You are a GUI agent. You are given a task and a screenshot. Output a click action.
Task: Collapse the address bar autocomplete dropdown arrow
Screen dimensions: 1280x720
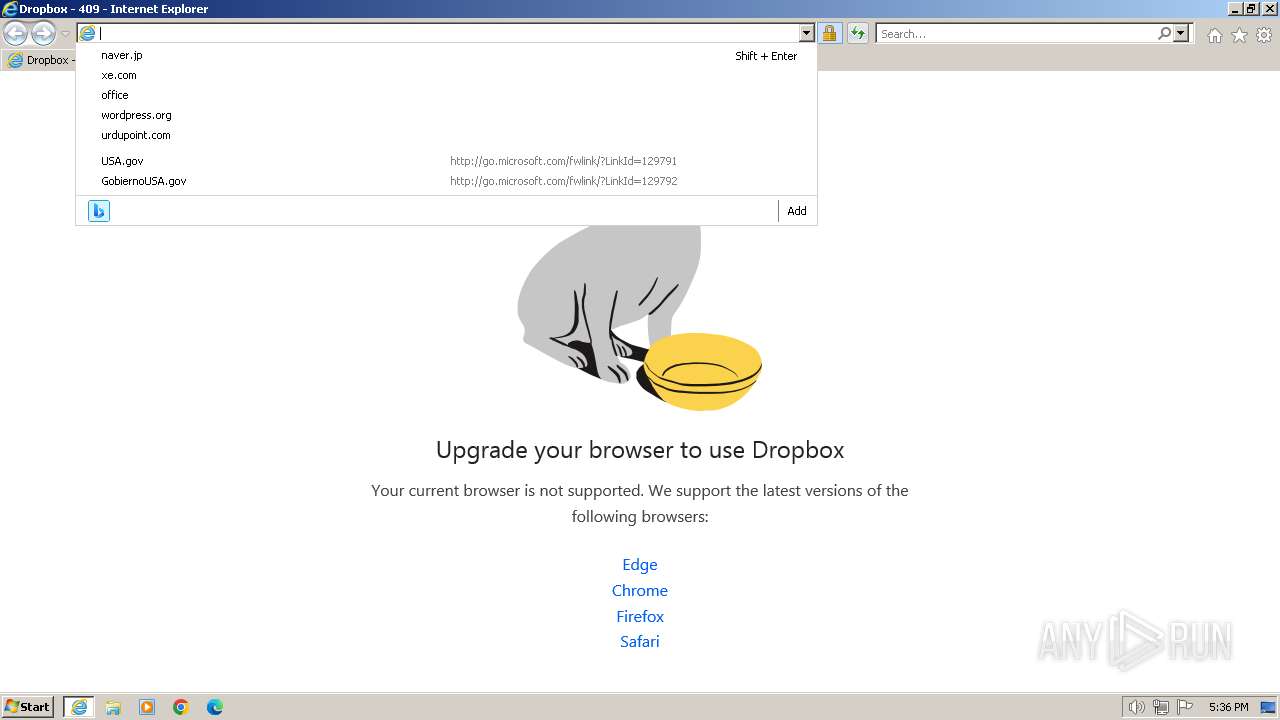point(806,33)
